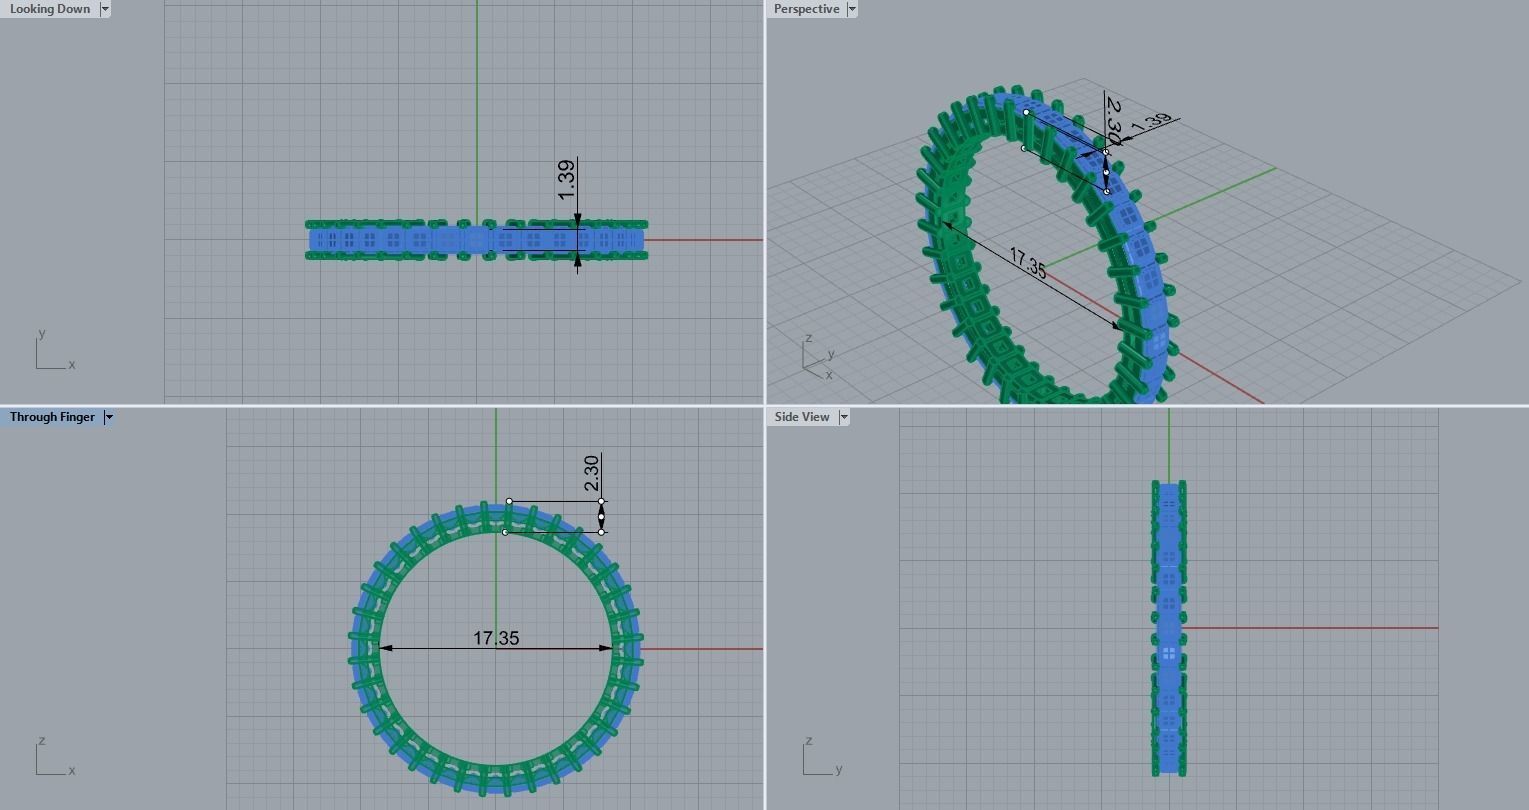Select the ring model in Side View

coord(1169,628)
